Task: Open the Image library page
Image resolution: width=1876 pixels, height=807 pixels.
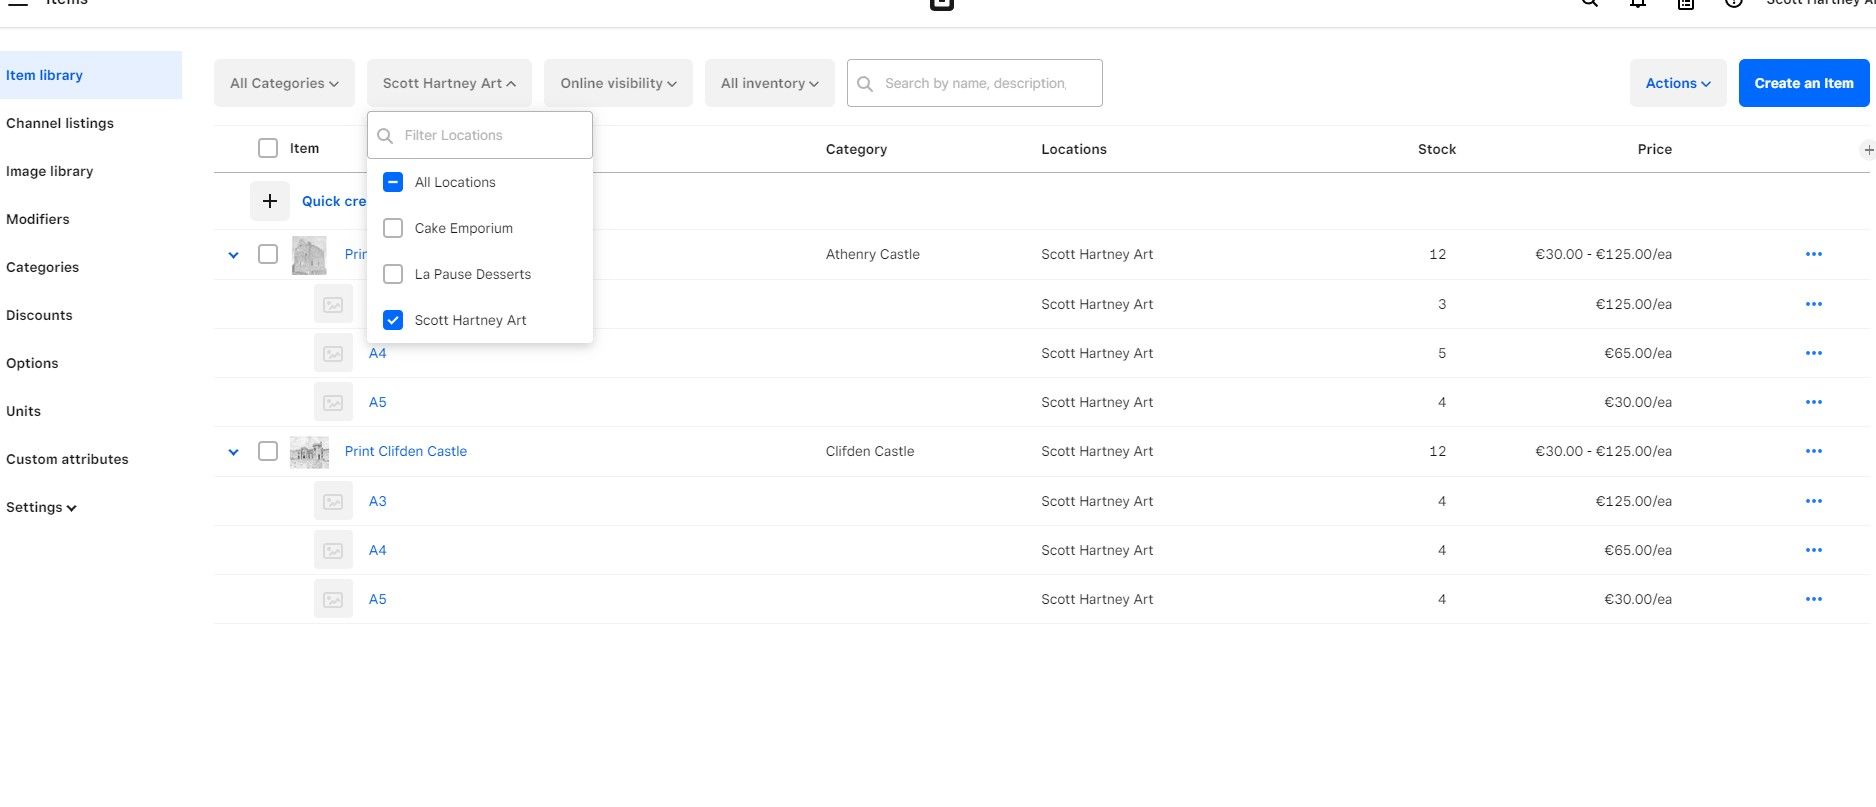Action: pyautogui.click(x=50, y=171)
